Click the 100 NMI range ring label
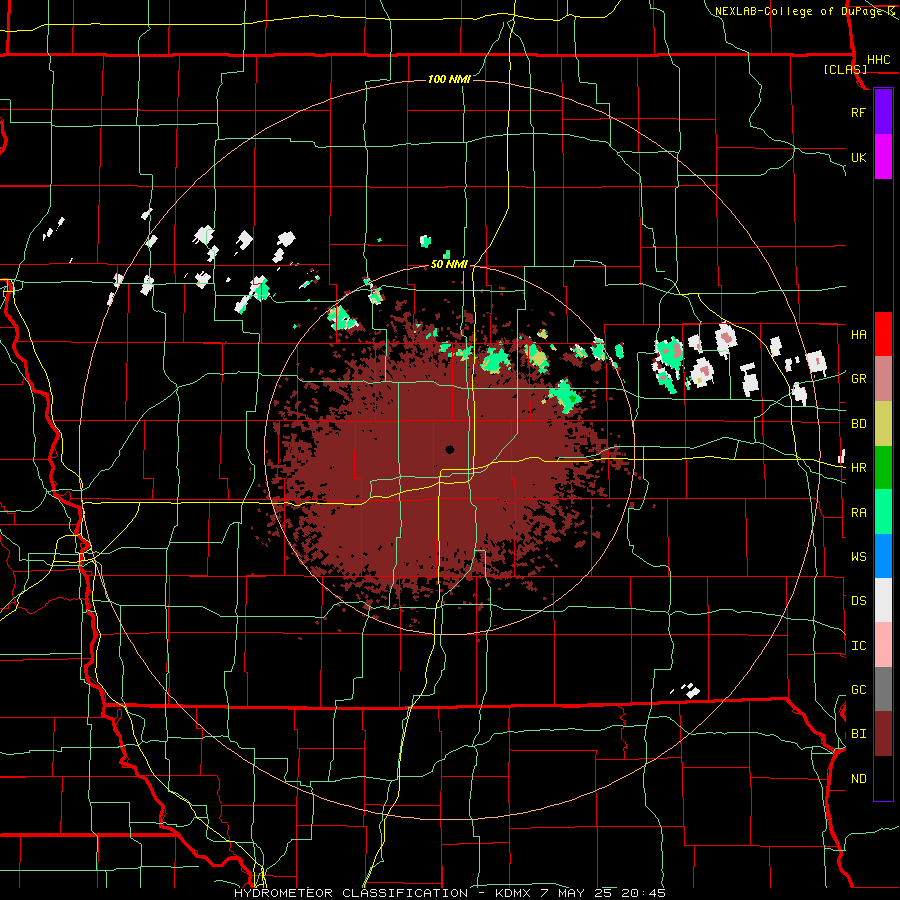900x900 pixels. pyautogui.click(x=449, y=79)
